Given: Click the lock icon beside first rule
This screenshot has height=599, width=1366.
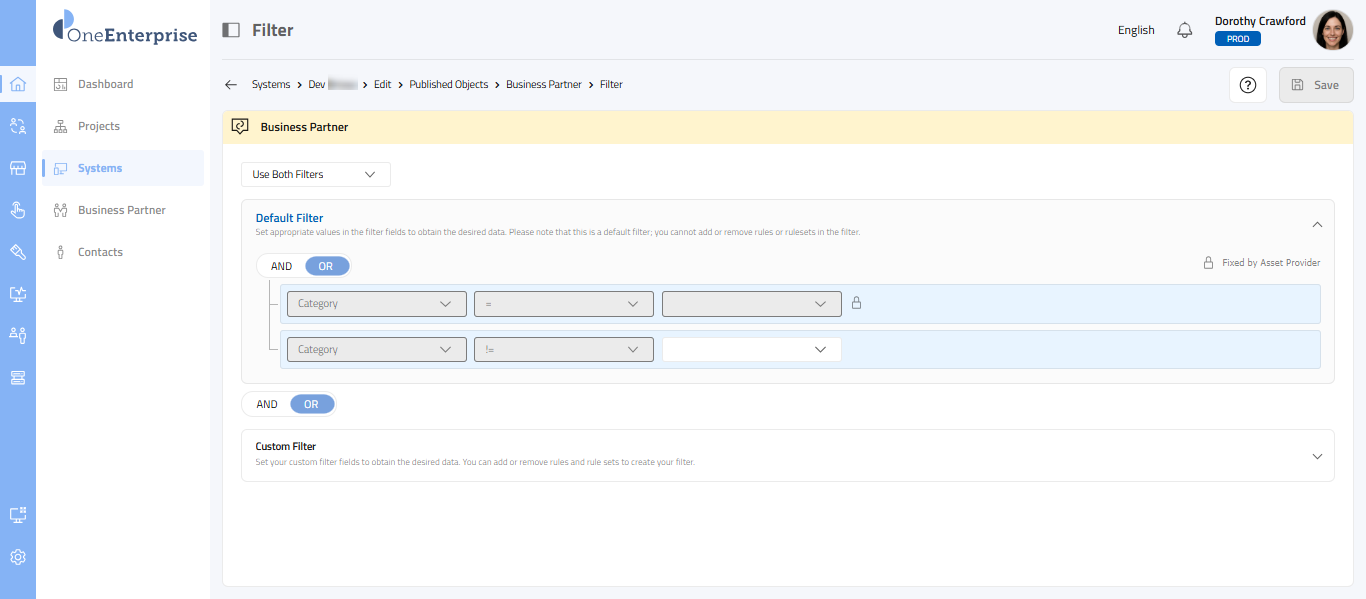Looking at the screenshot, I should click(855, 303).
